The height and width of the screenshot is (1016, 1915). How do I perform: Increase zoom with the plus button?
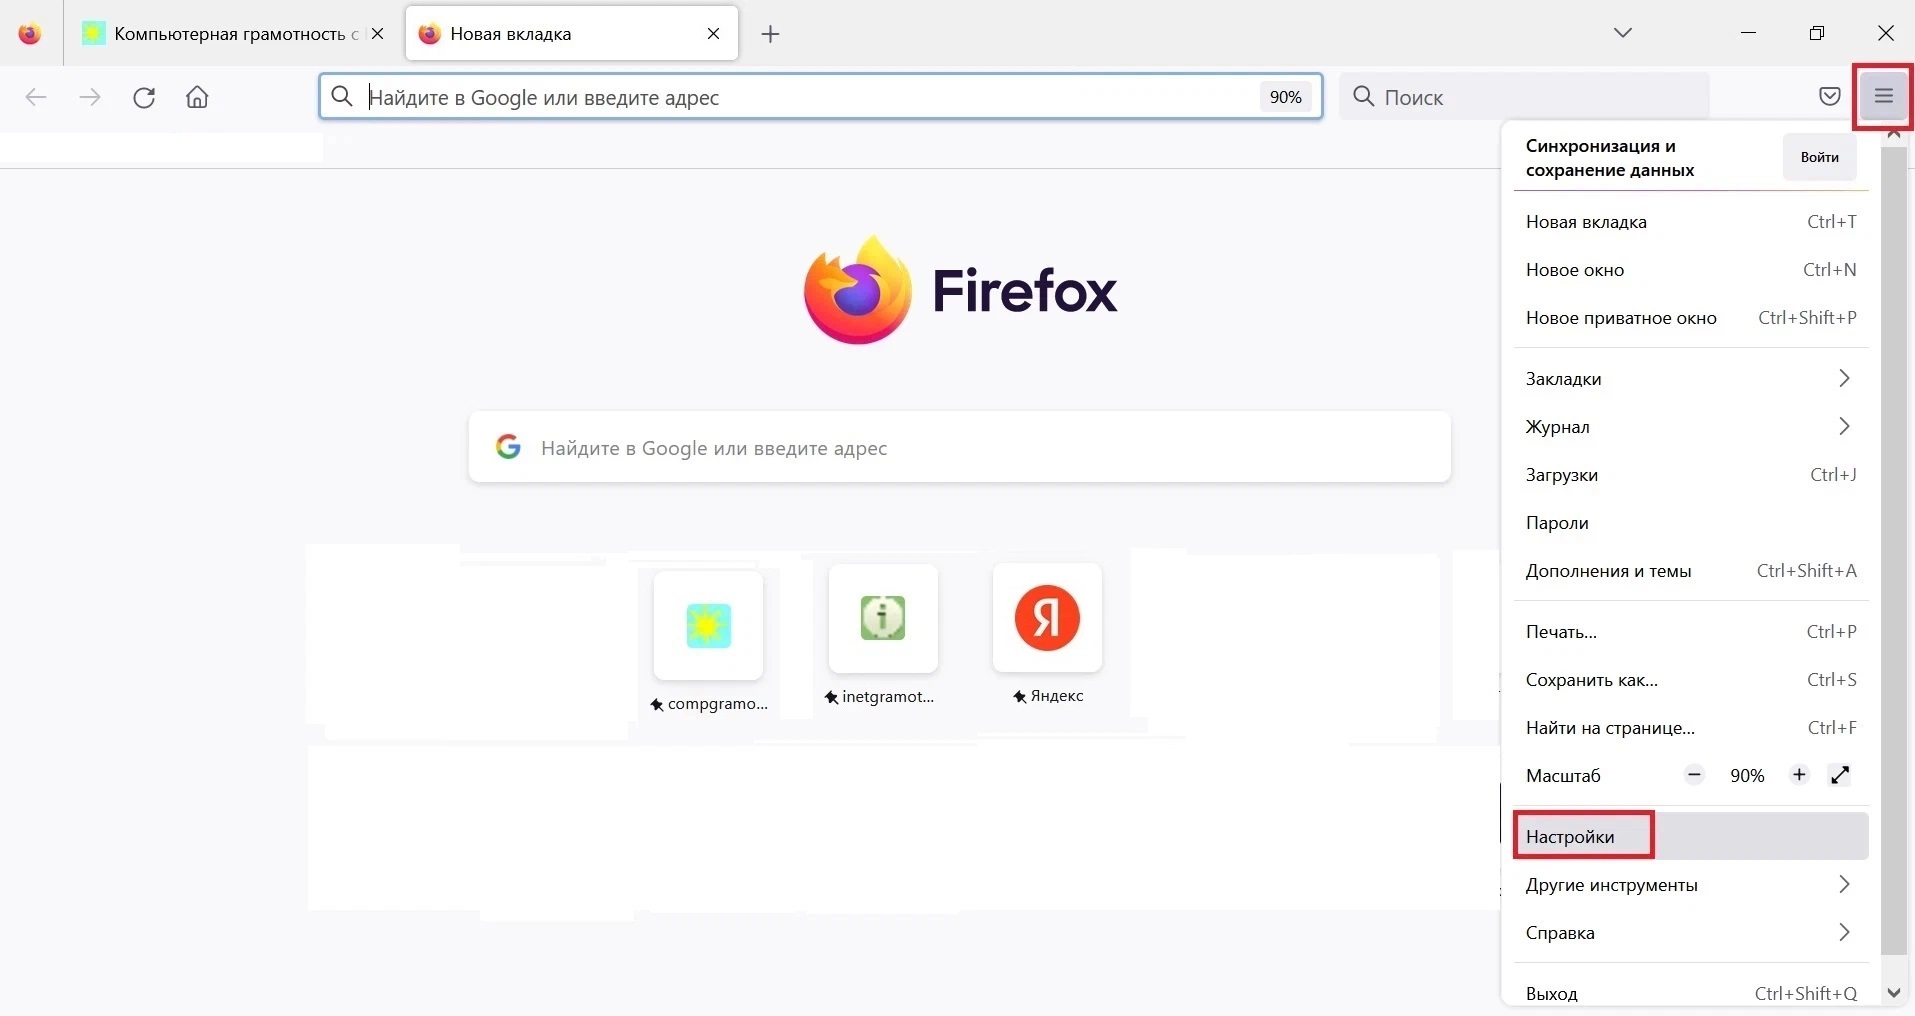point(1799,775)
